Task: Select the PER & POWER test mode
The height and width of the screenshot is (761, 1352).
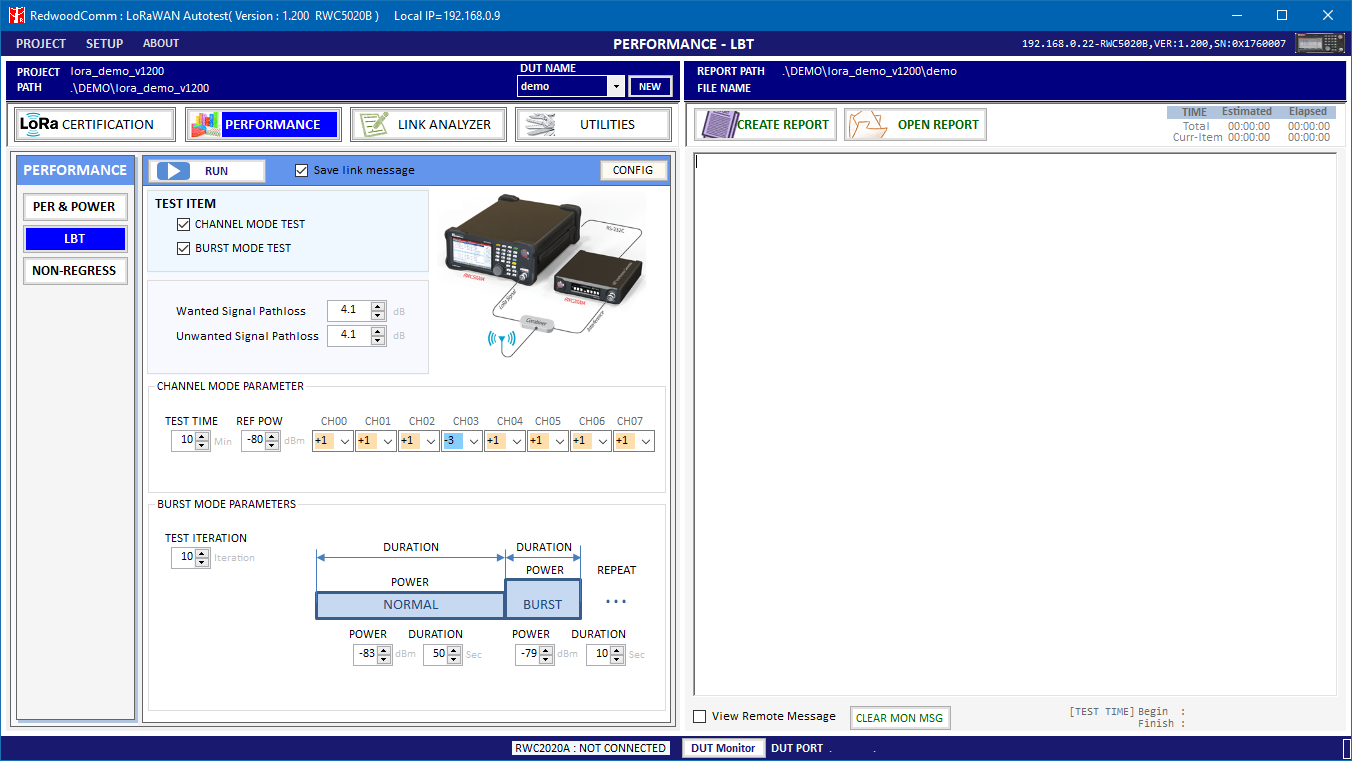Action: (75, 207)
